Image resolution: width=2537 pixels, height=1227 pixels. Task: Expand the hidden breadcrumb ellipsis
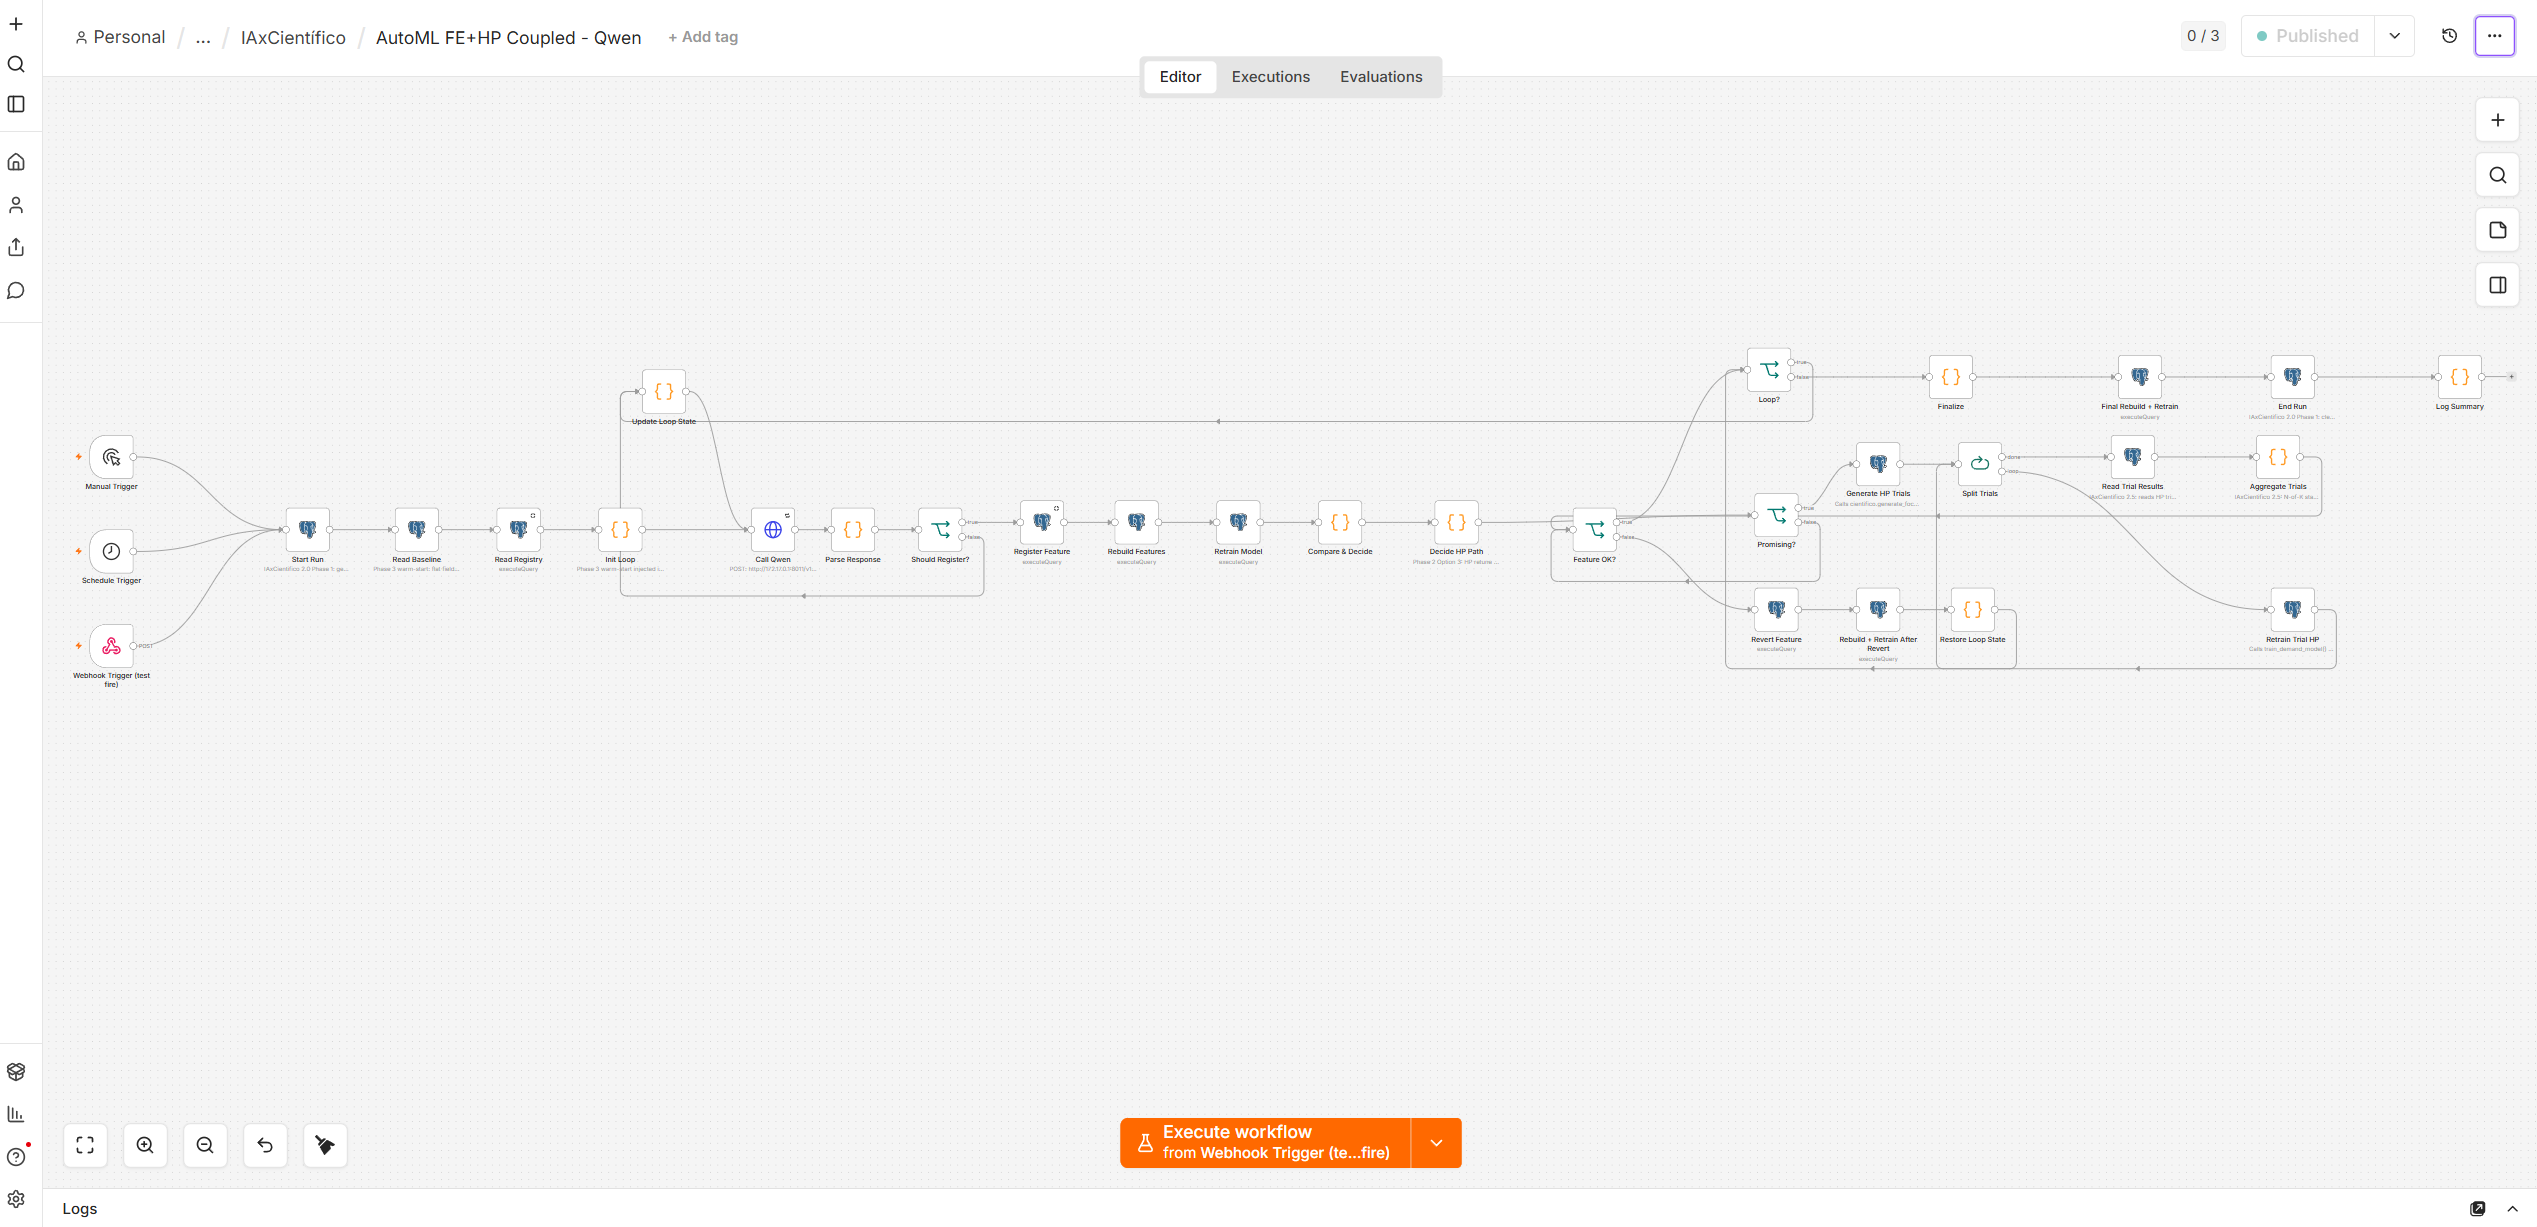click(x=203, y=38)
